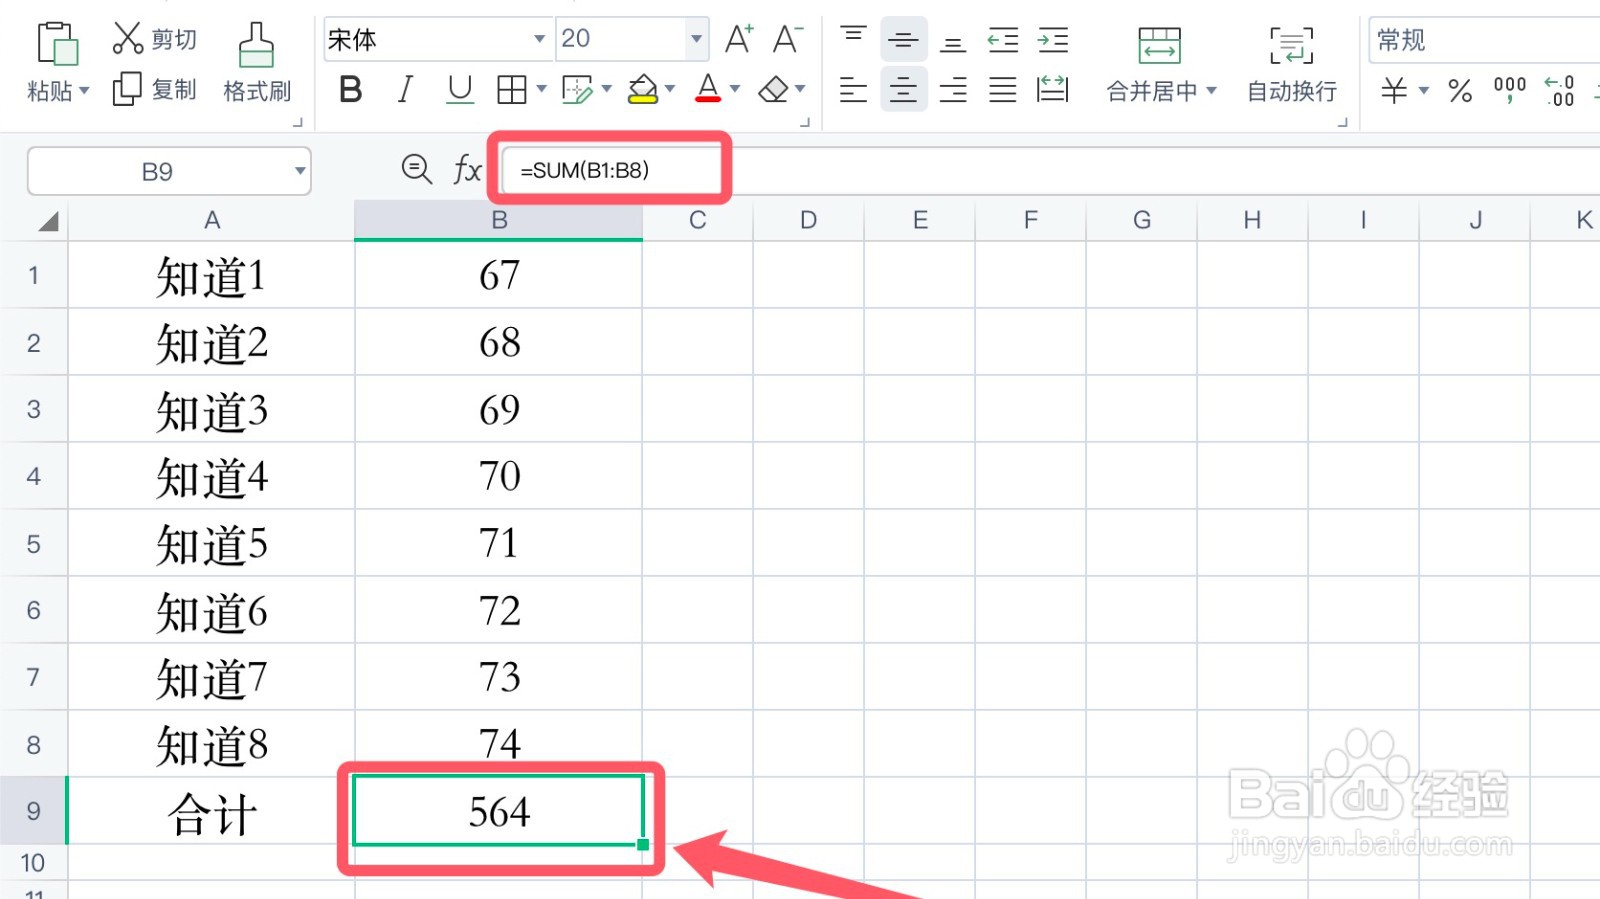Apply the currency ¥ format
Screen dimensions: 1600x899
point(1394,91)
